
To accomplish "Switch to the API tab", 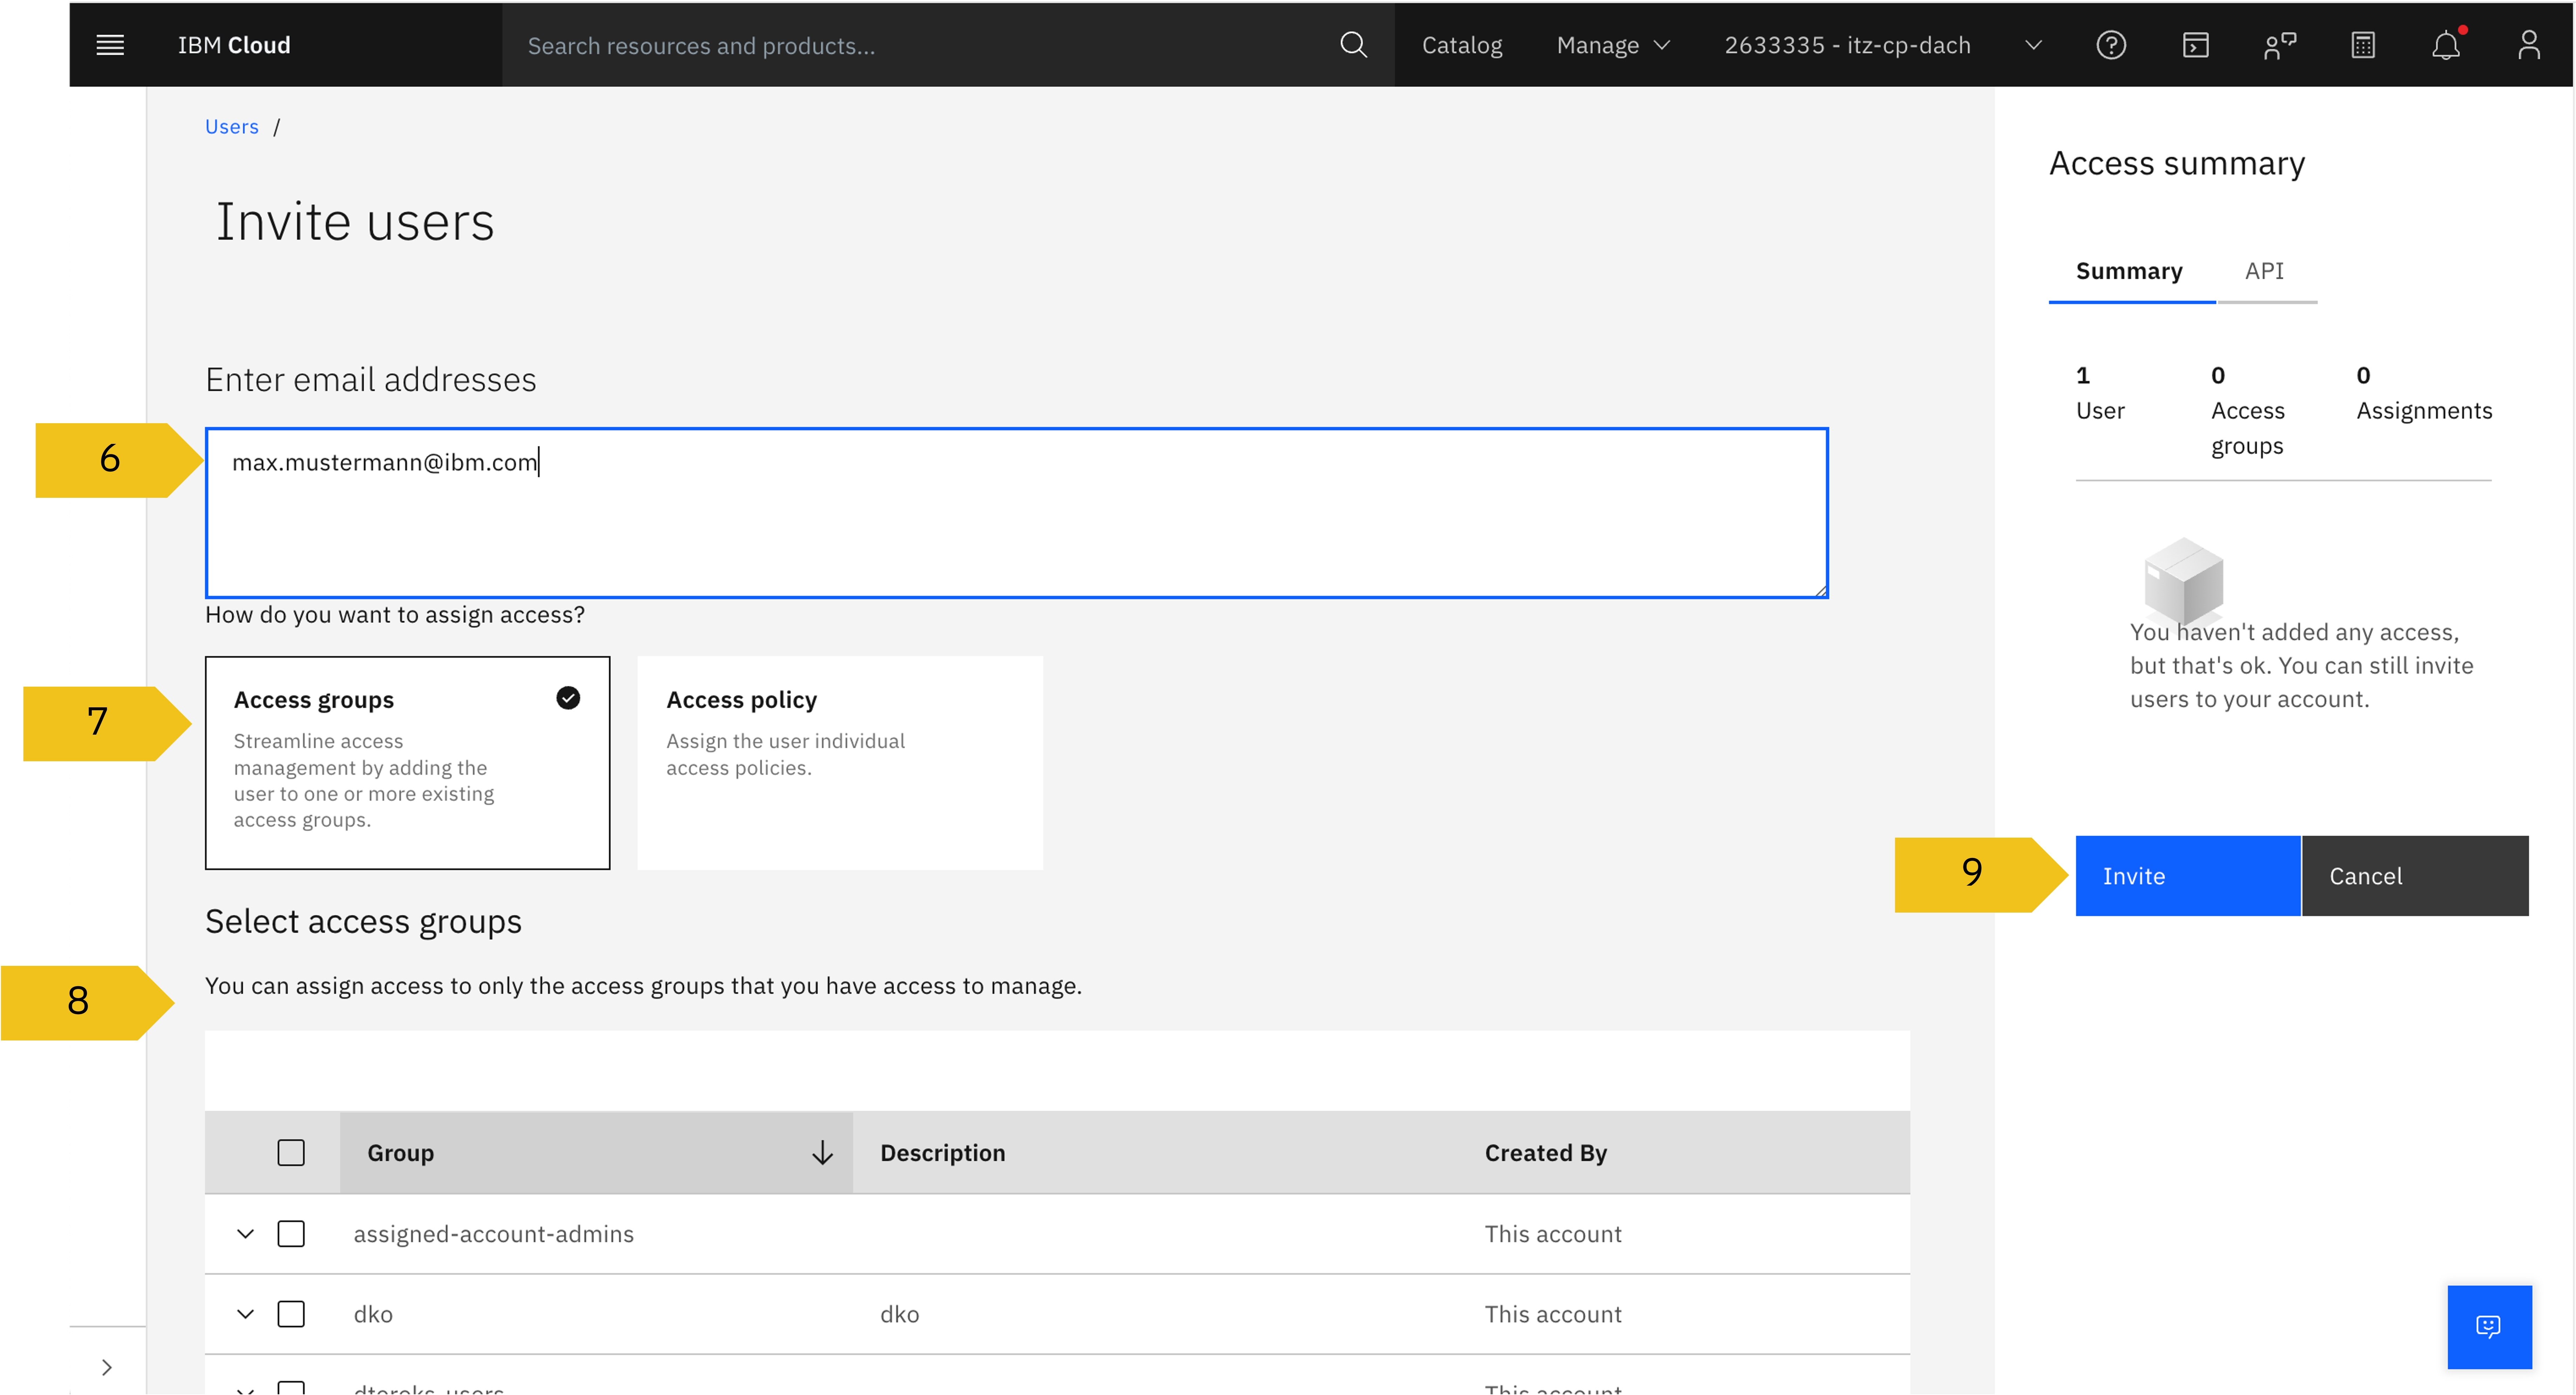I will (x=2264, y=271).
